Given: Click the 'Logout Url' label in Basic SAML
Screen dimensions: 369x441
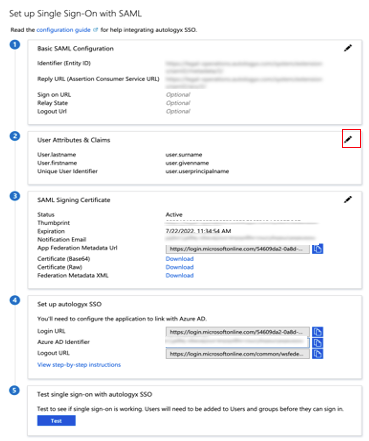Looking at the screenshot, I should tap(52, 111).
